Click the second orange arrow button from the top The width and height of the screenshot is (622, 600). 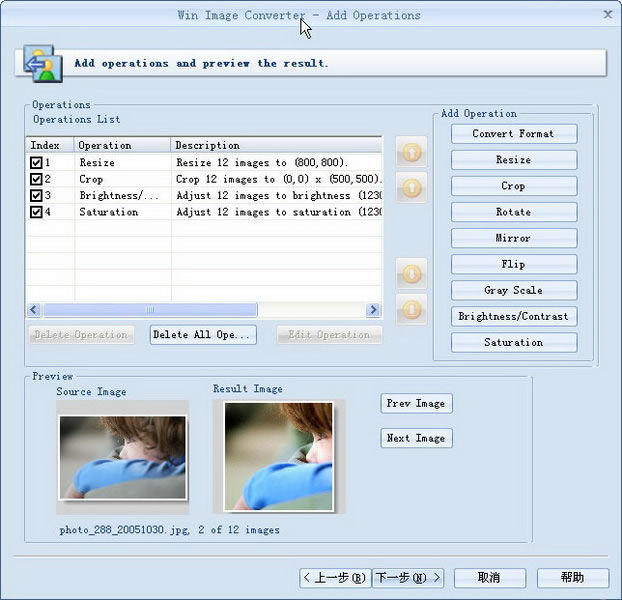pos(411,186)
